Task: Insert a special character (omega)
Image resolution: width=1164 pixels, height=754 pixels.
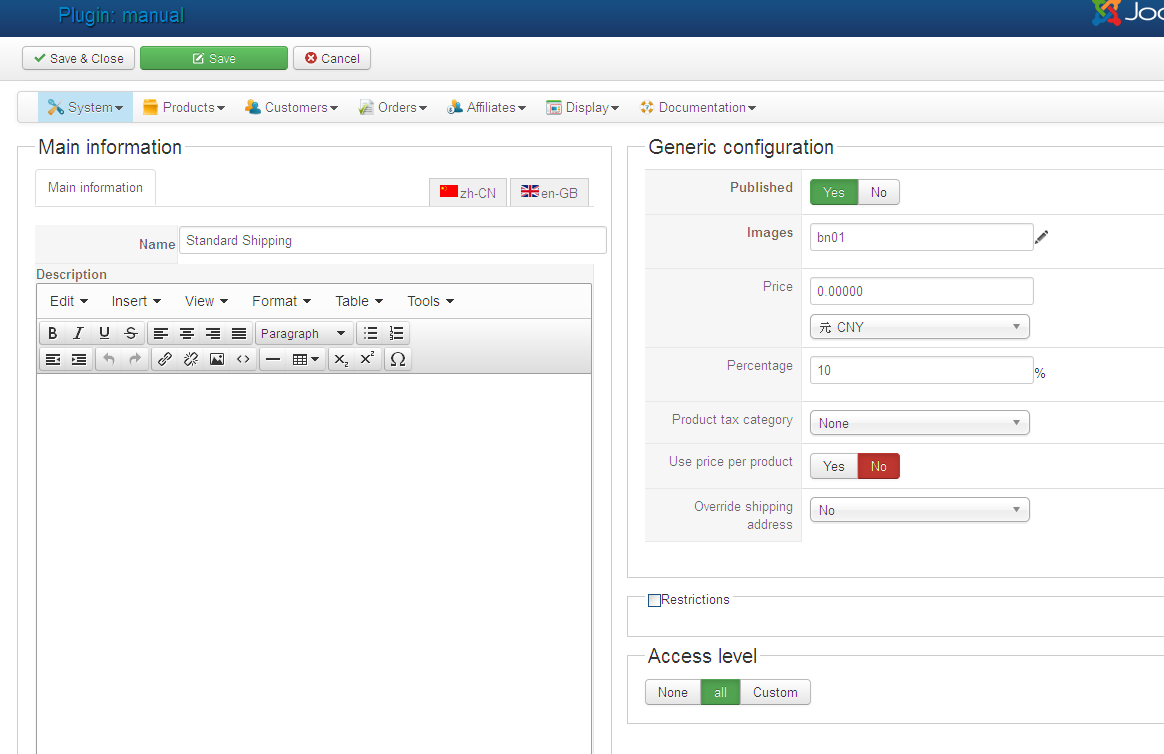Action: [398, 359]
